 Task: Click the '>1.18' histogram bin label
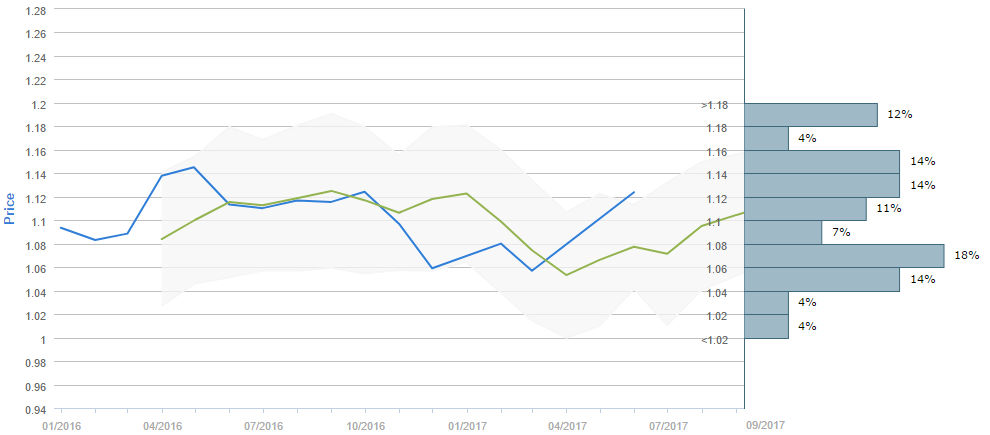[715, 105]
